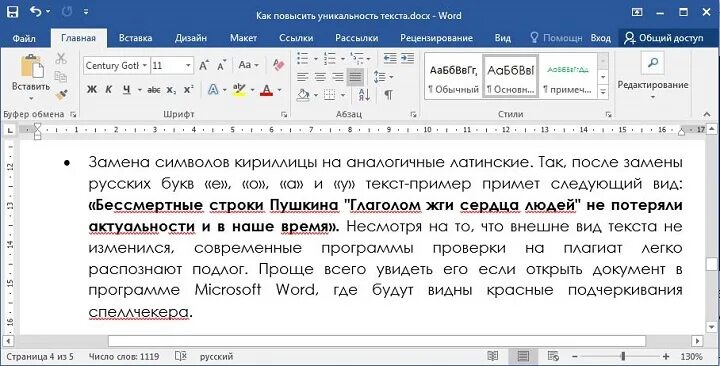
Task: Switch to the Рецензирование tab
Action: click(x=436, y=38)
